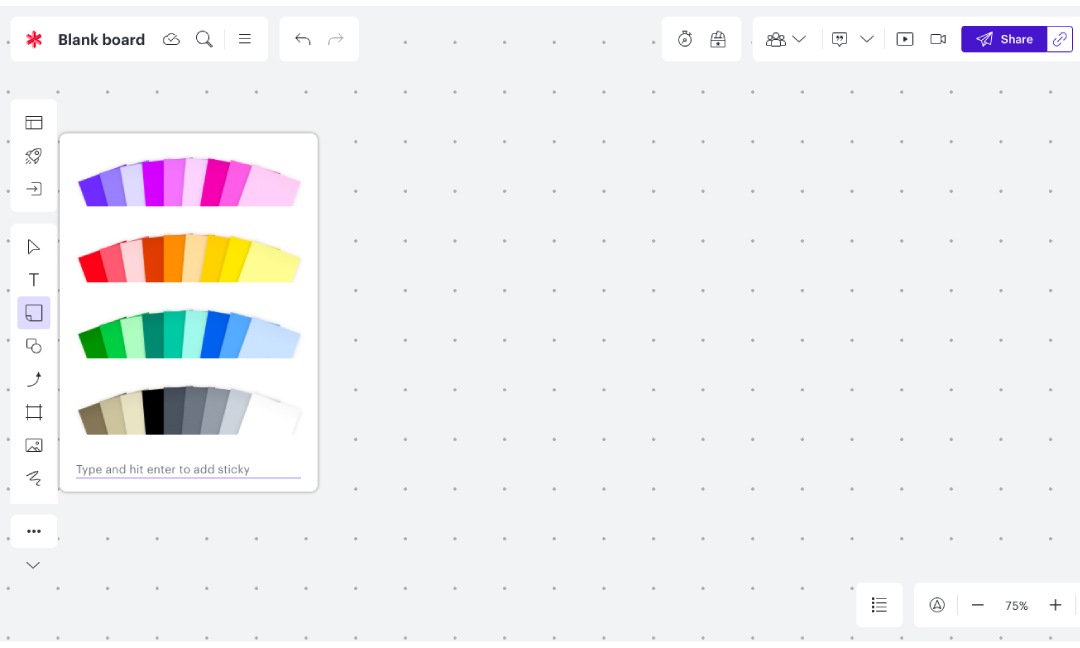Toggle the minimap list view

(879, 604)
